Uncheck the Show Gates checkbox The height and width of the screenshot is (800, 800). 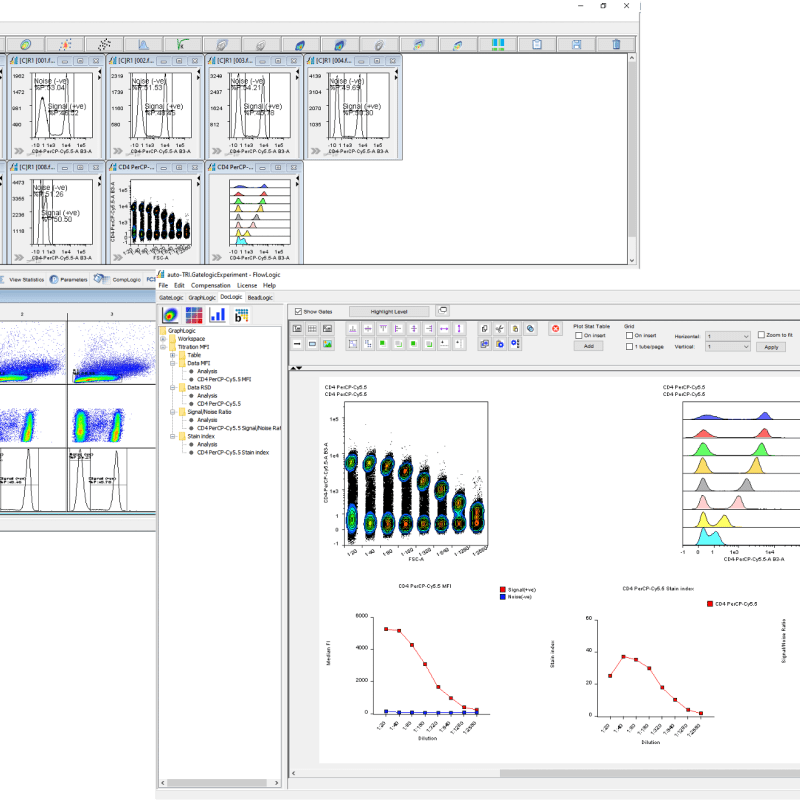pyautogui.click(x=299, y=310)
